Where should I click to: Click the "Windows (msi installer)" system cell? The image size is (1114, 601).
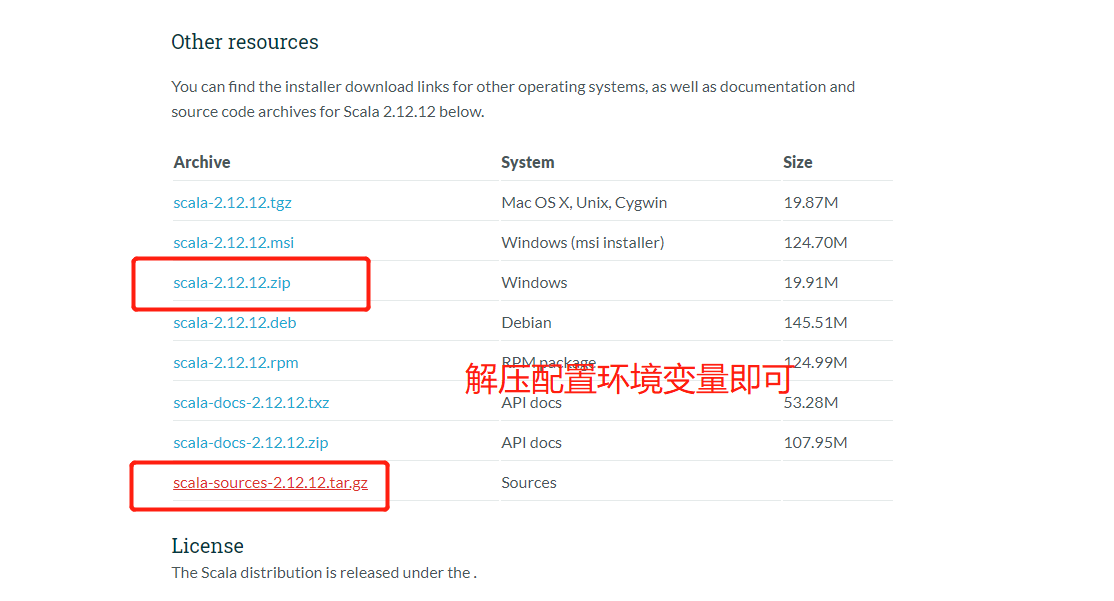pyautogui.click(x=582, y=243)
